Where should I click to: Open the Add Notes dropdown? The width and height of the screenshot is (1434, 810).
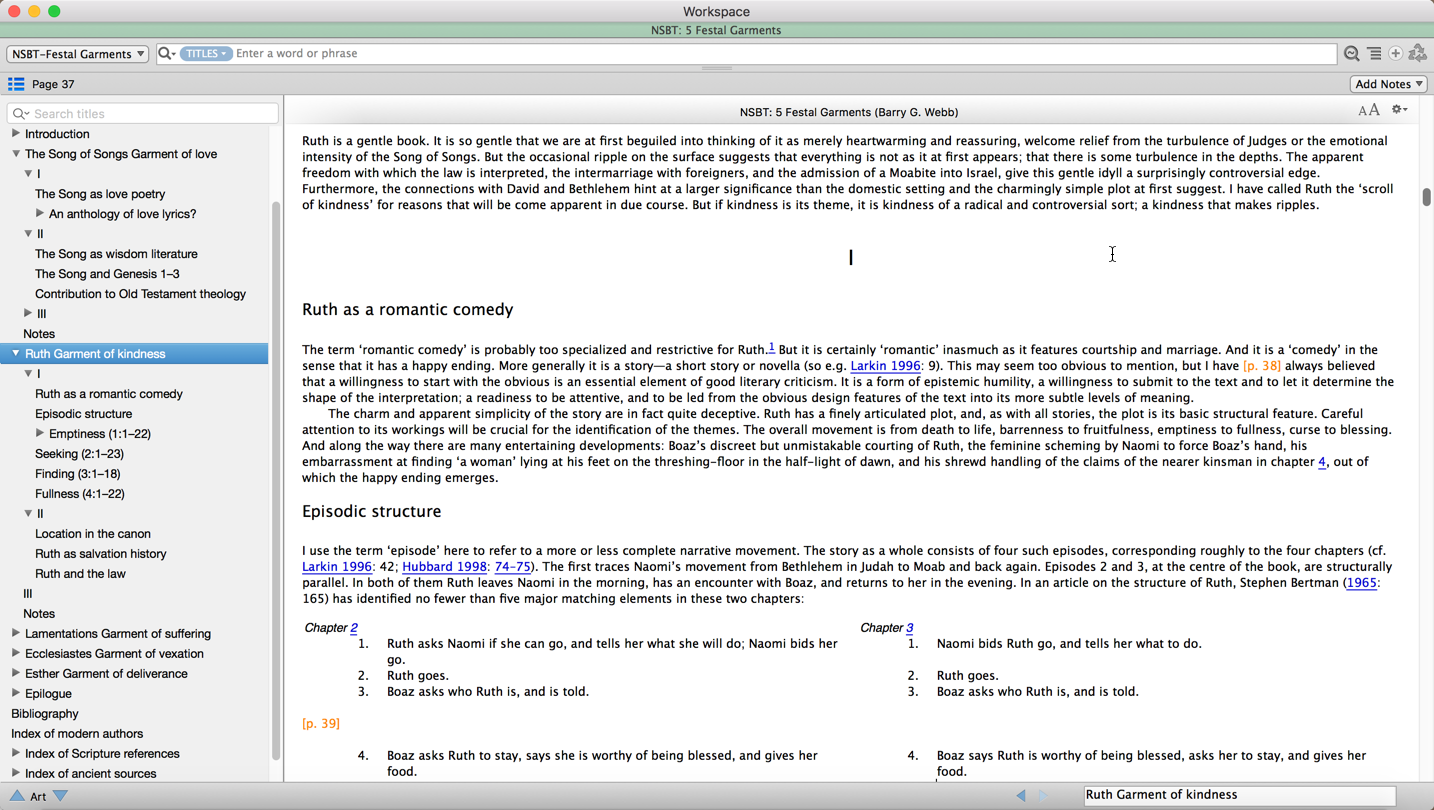(x=1388, y=84)
